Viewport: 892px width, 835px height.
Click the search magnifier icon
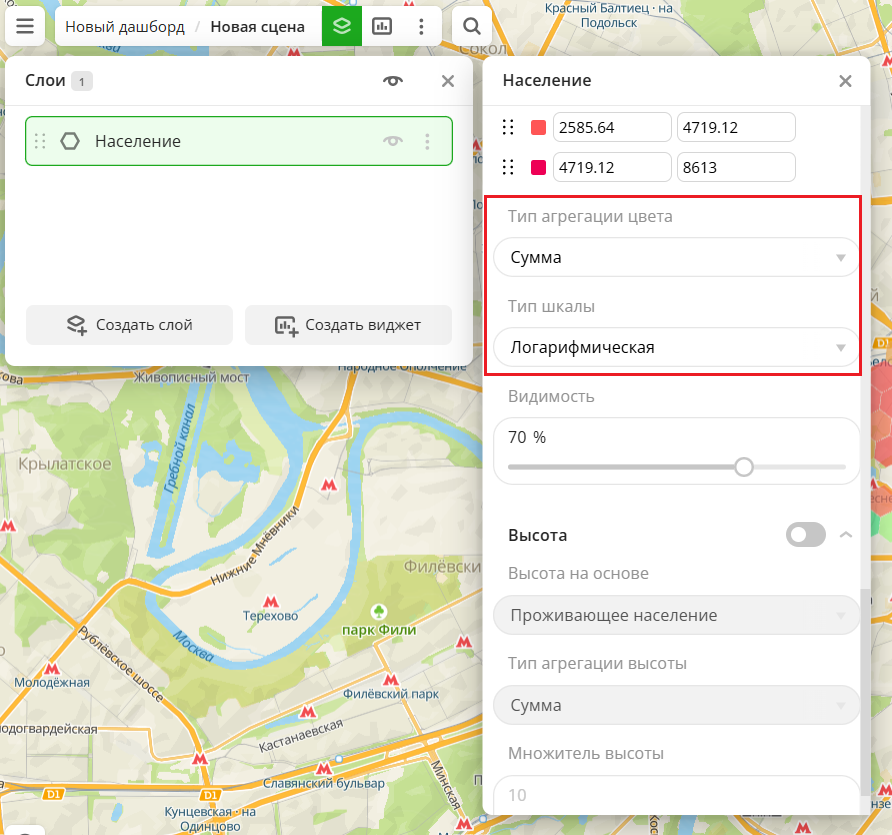[472, 26]
